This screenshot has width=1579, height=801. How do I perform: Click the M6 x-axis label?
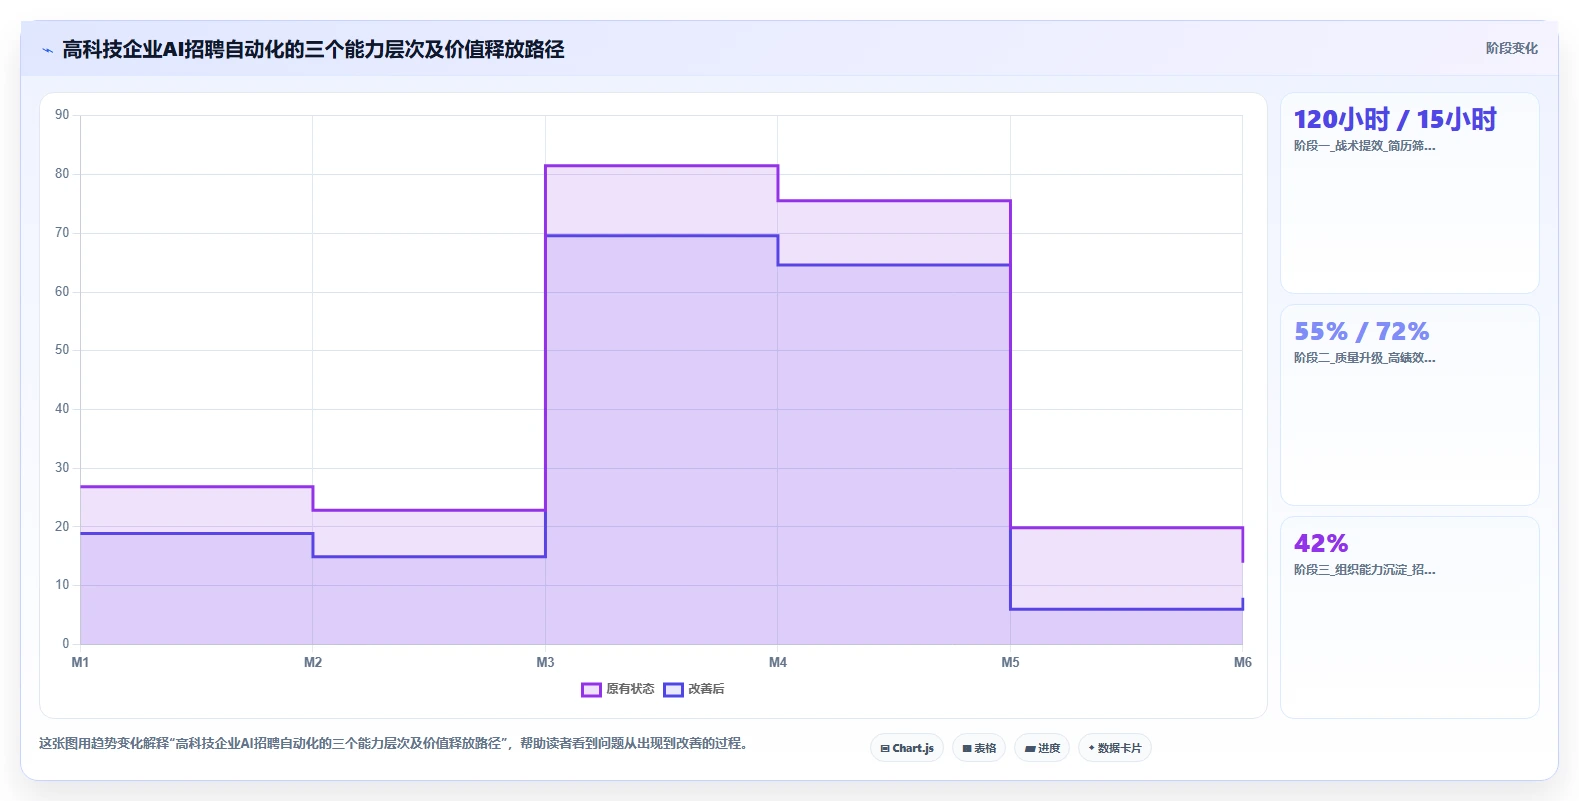(1242, 662)
